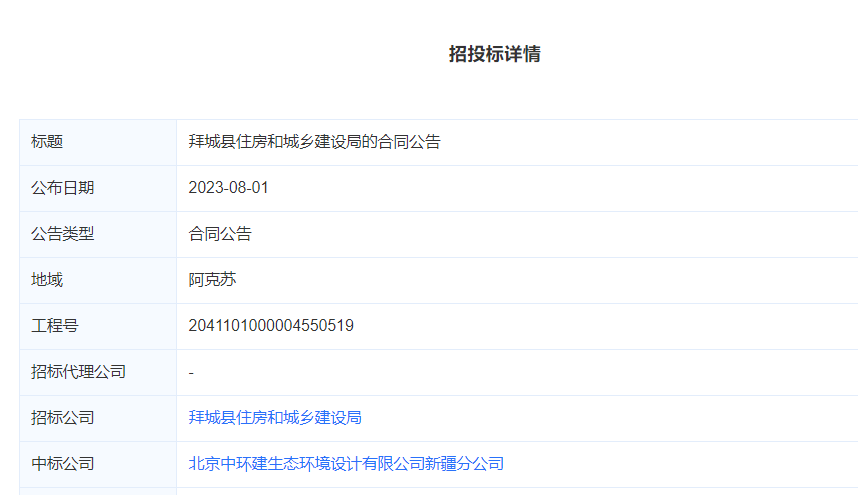
Task: Click the dash in the 招标代理公司 row
Action: (x=191, y=372)
